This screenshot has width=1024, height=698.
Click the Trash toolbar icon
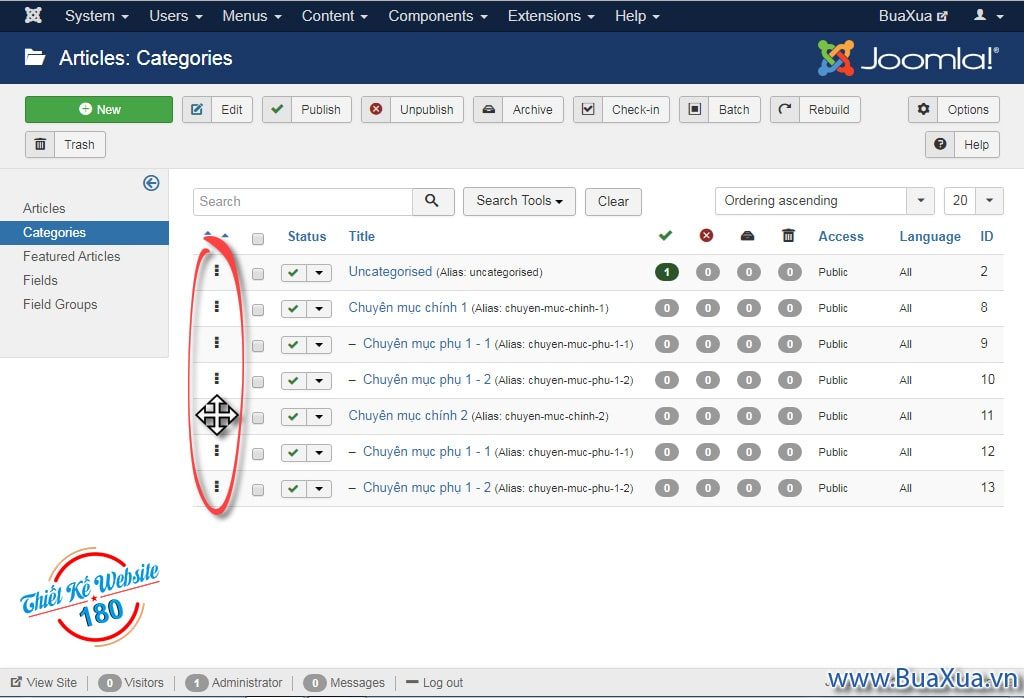click(39, 144)
